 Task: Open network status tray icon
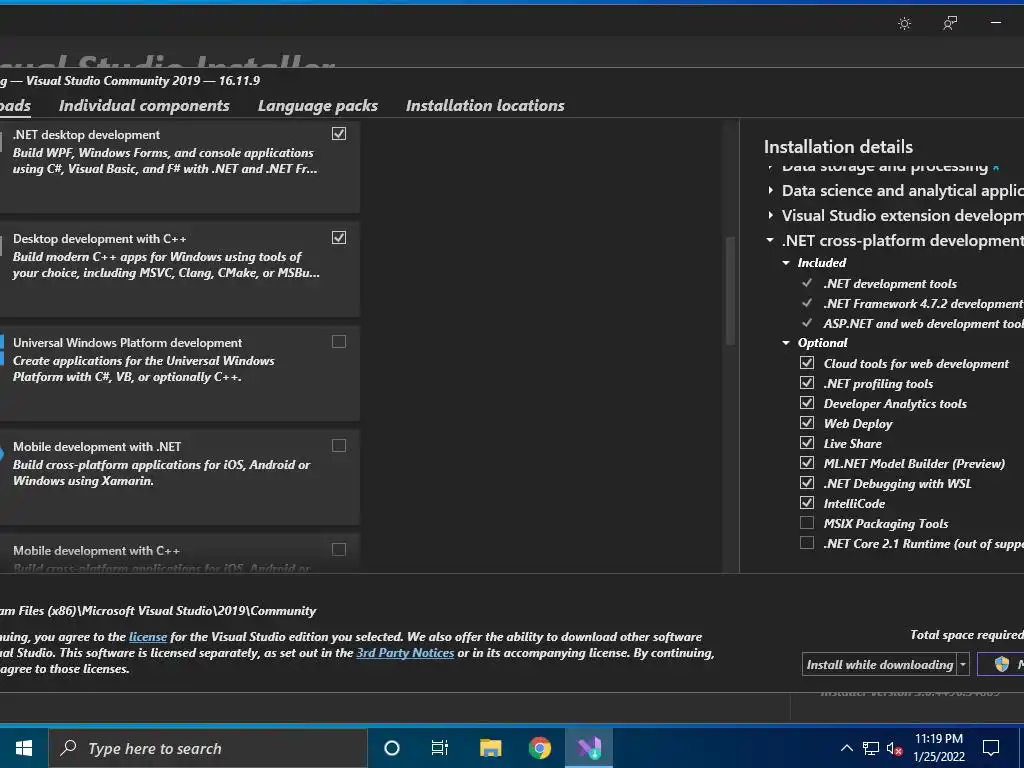871,748
